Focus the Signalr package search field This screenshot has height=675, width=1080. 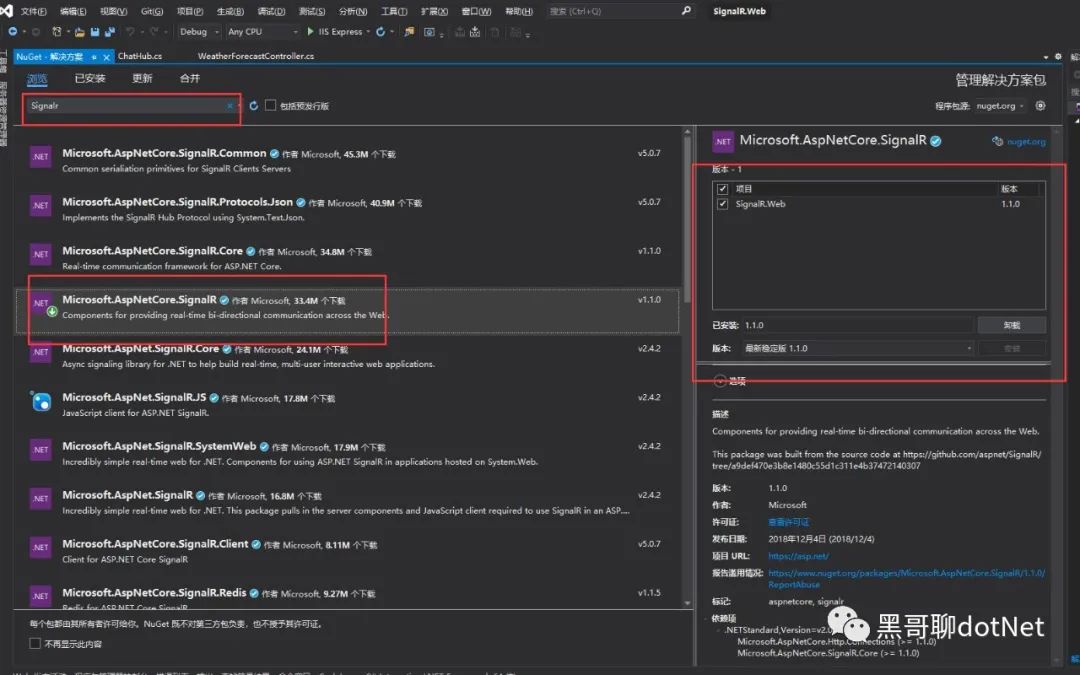(127, 105)
